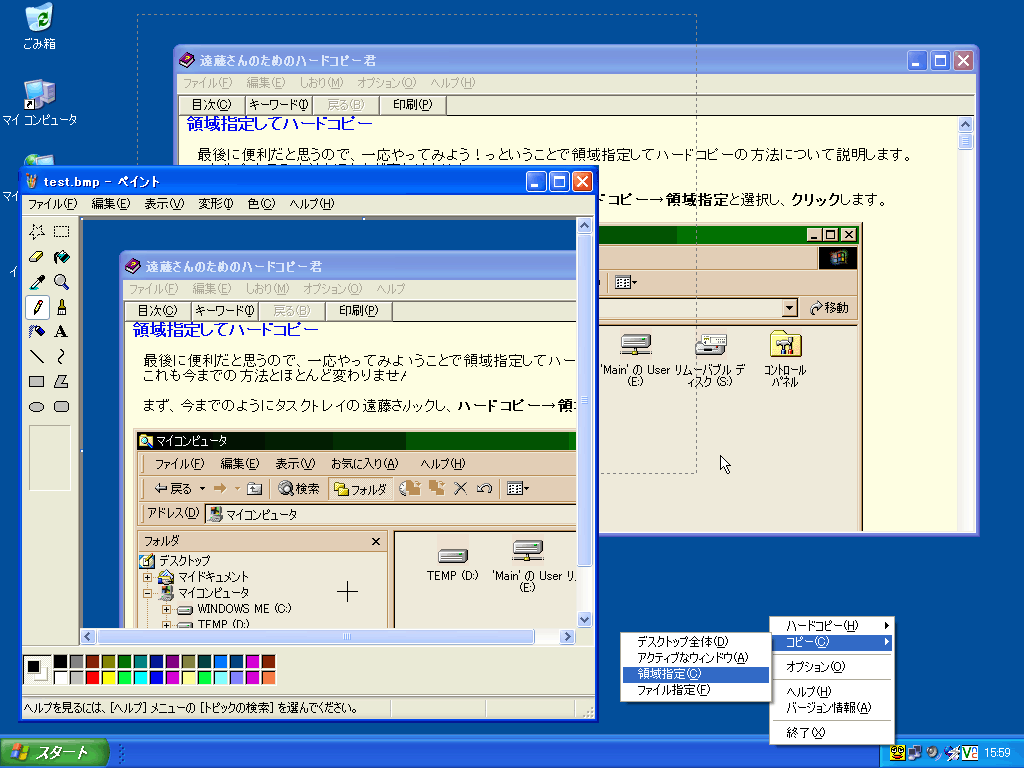
Task: Select the Rectangle shape tool
Action: click(37, 381)
